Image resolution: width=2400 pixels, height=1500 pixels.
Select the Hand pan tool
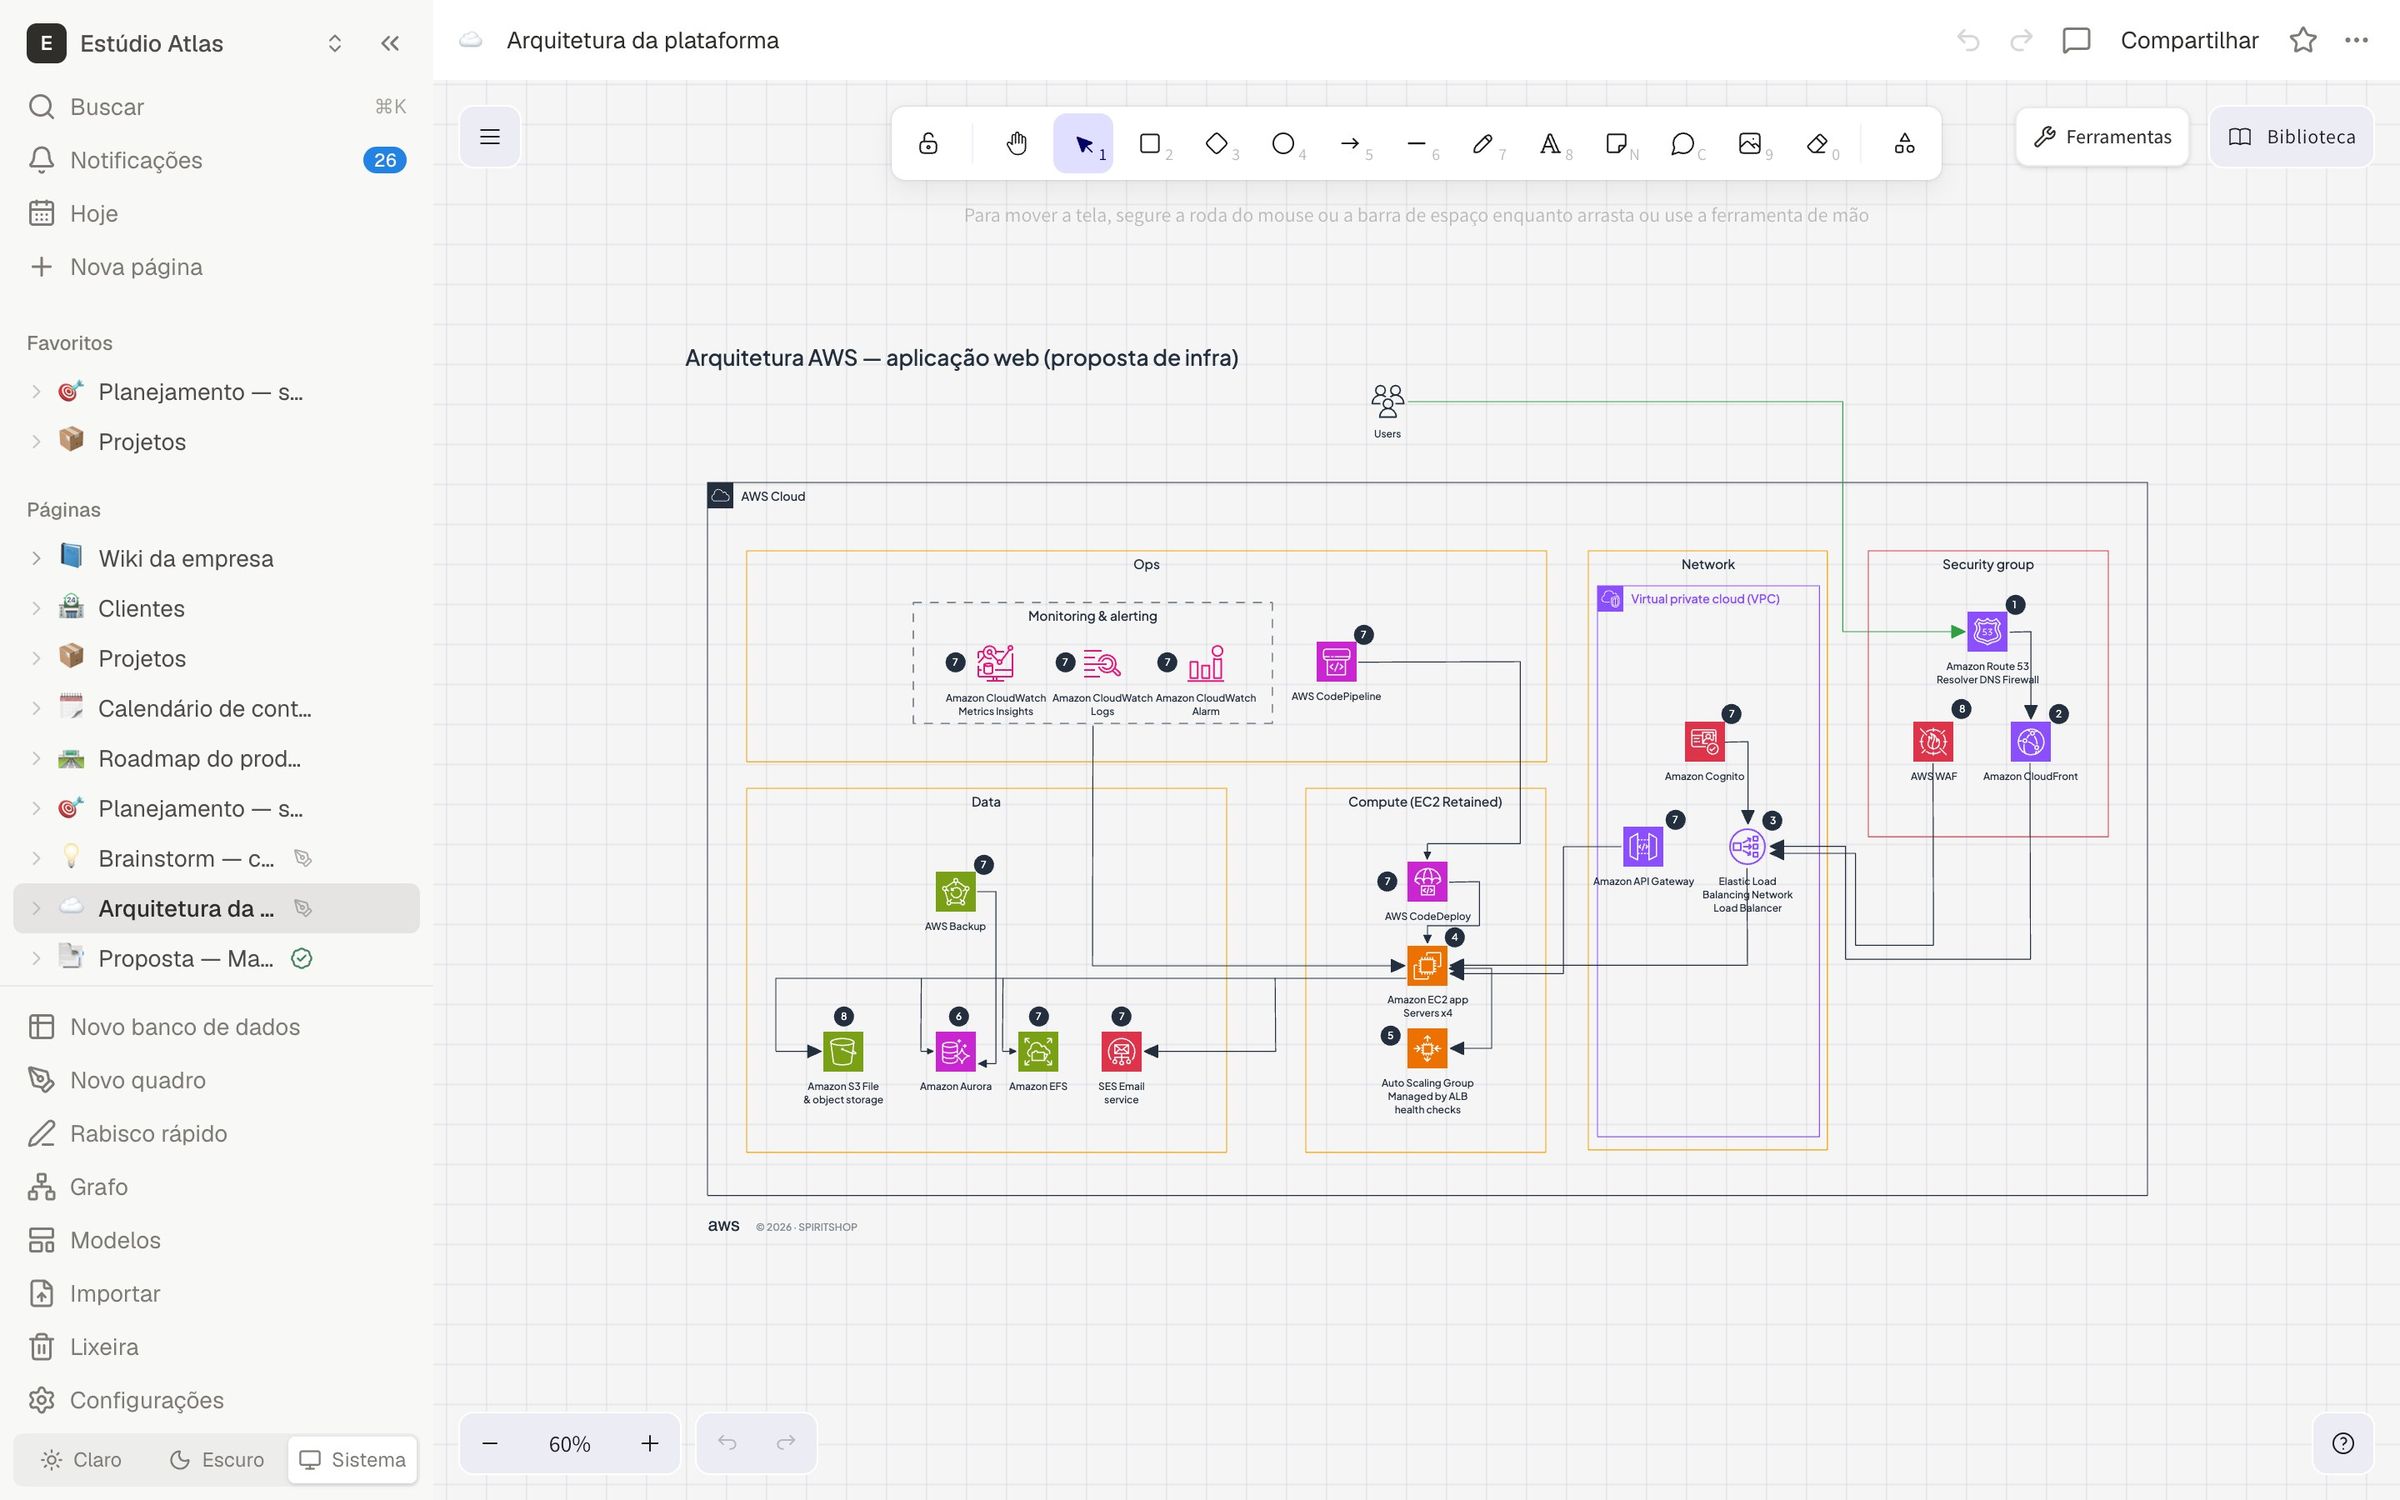tap(1016, 143)
